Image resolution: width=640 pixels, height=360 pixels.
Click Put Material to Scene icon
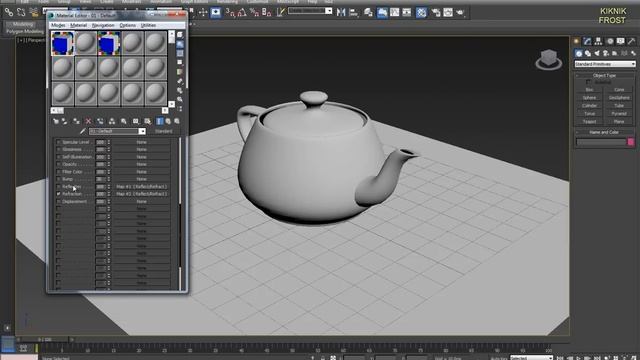tap(64, 121)
